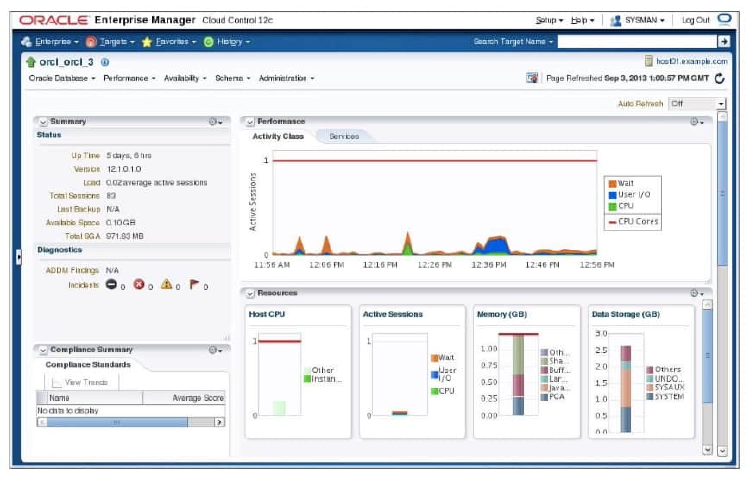The image size is (750, 480).
Task: Click the SYSMAN user avatar icon
Action: [x=616, y=21]
